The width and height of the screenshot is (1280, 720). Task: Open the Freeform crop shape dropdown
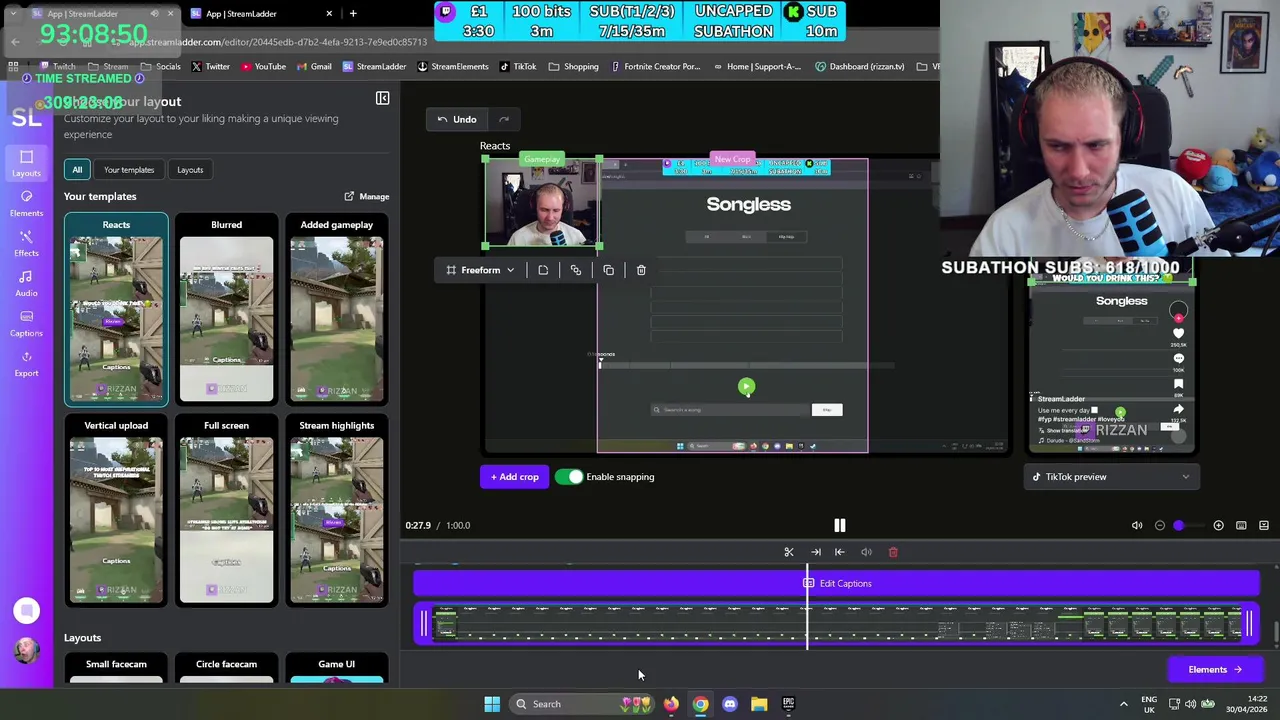pos(481,270)
